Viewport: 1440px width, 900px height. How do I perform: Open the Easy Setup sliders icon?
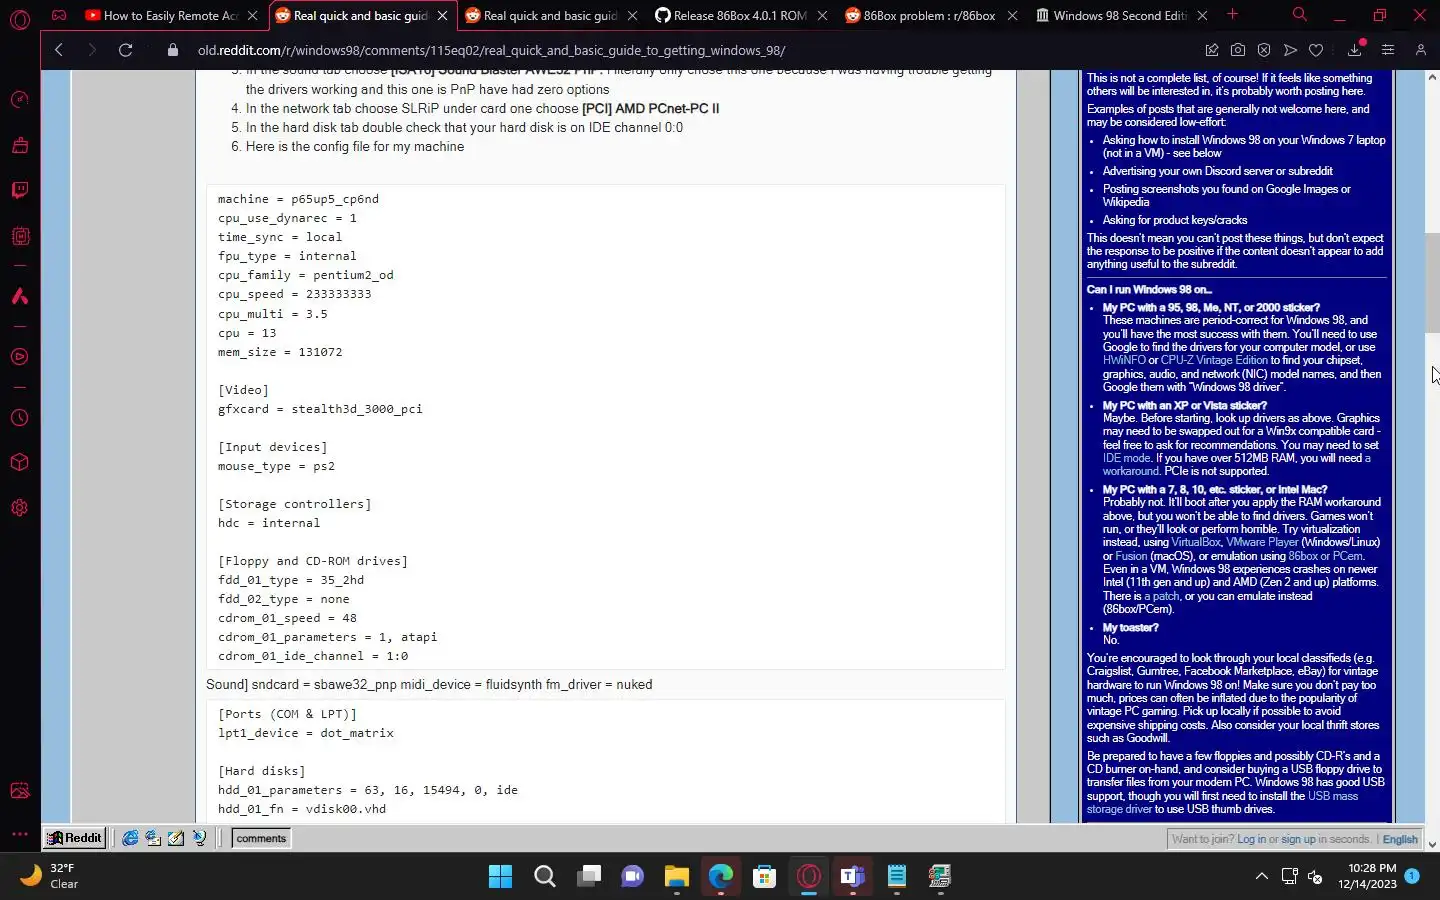[1388, 50]
